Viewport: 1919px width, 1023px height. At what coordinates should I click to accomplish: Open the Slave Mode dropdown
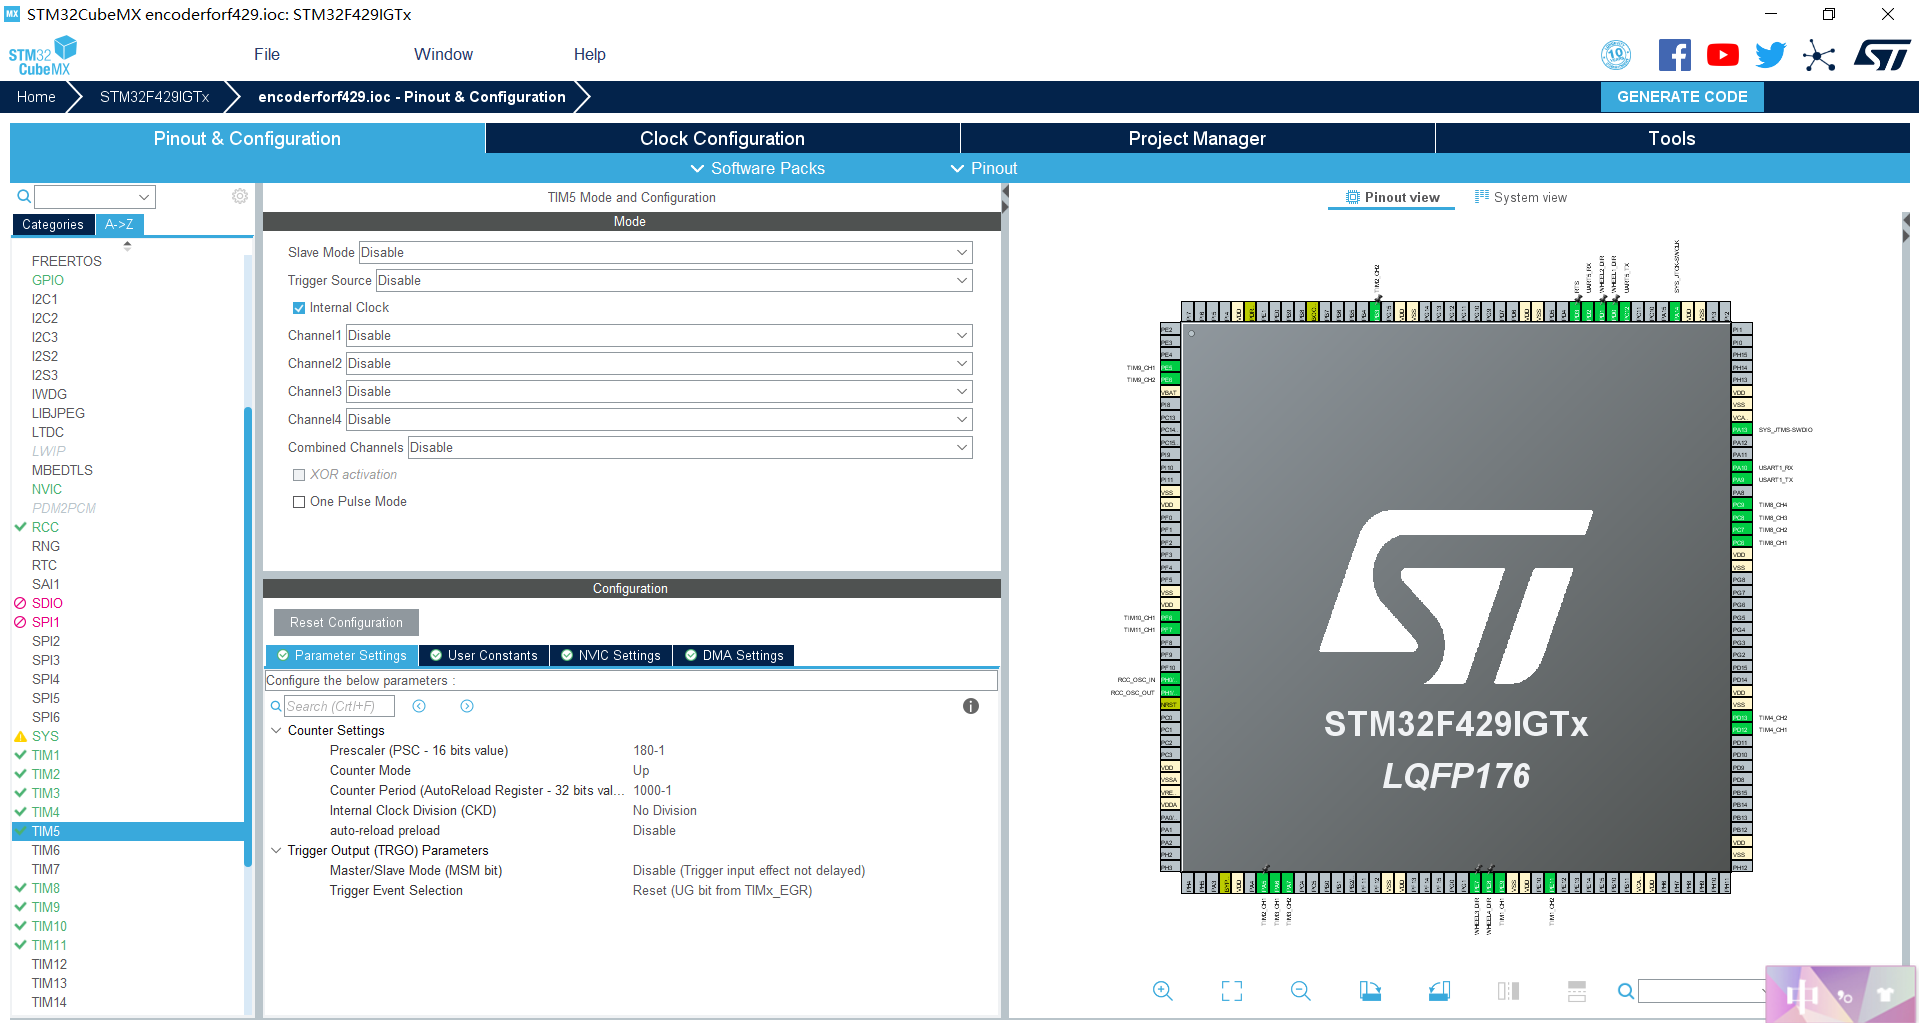665,252
